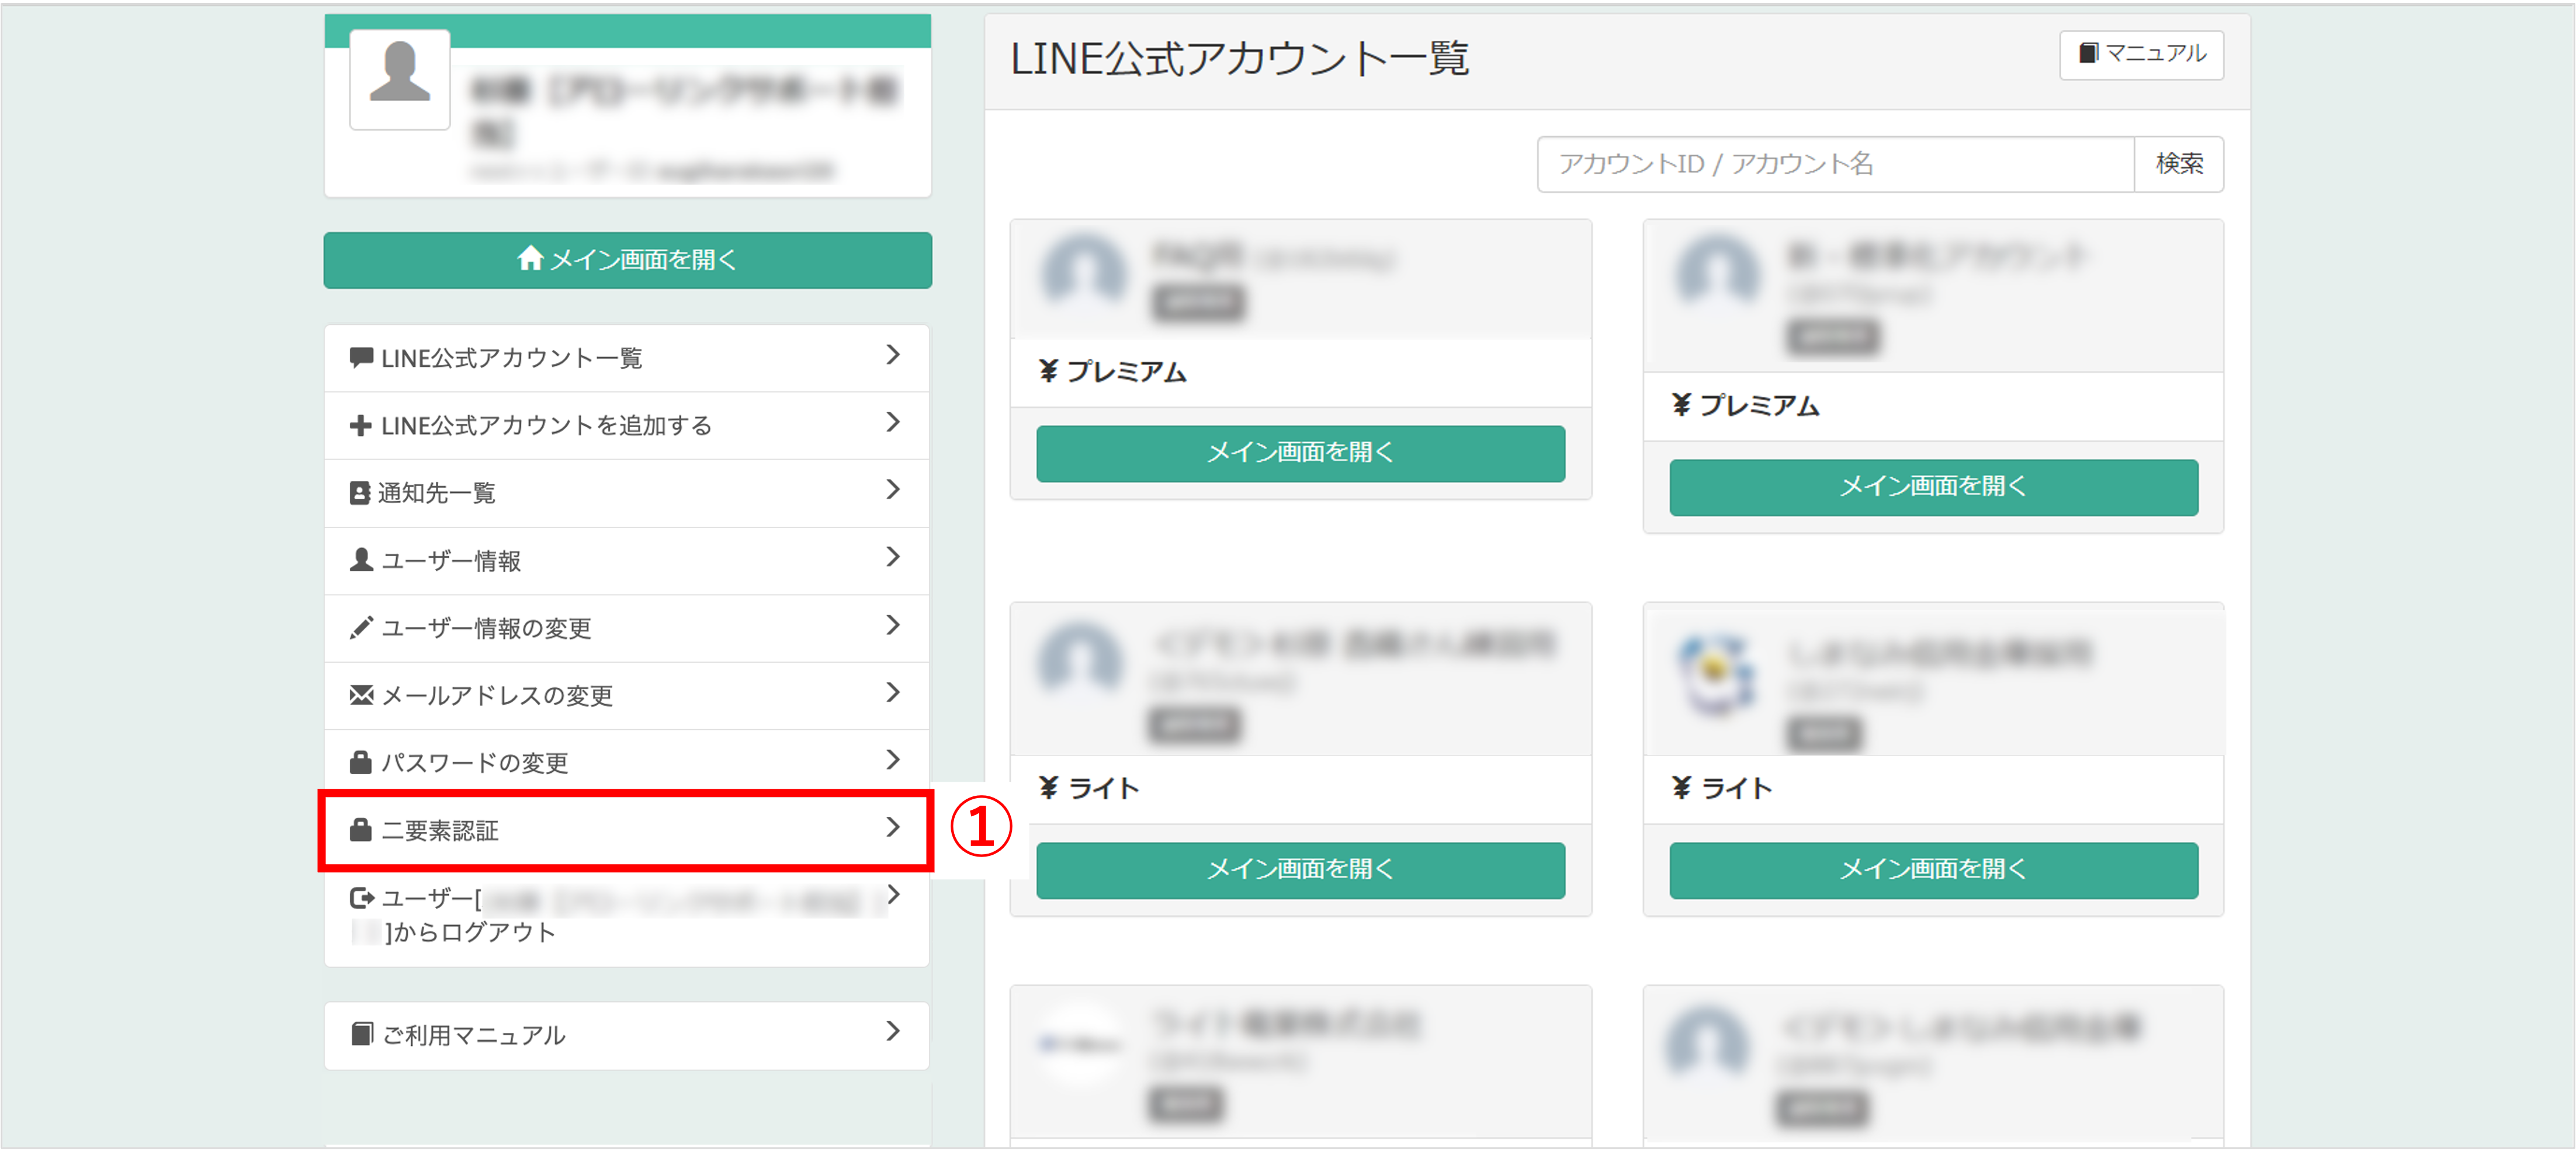2576x1151 pixels.
Task: Click the マニュアル button at top right
Action: coord(2141,54)
